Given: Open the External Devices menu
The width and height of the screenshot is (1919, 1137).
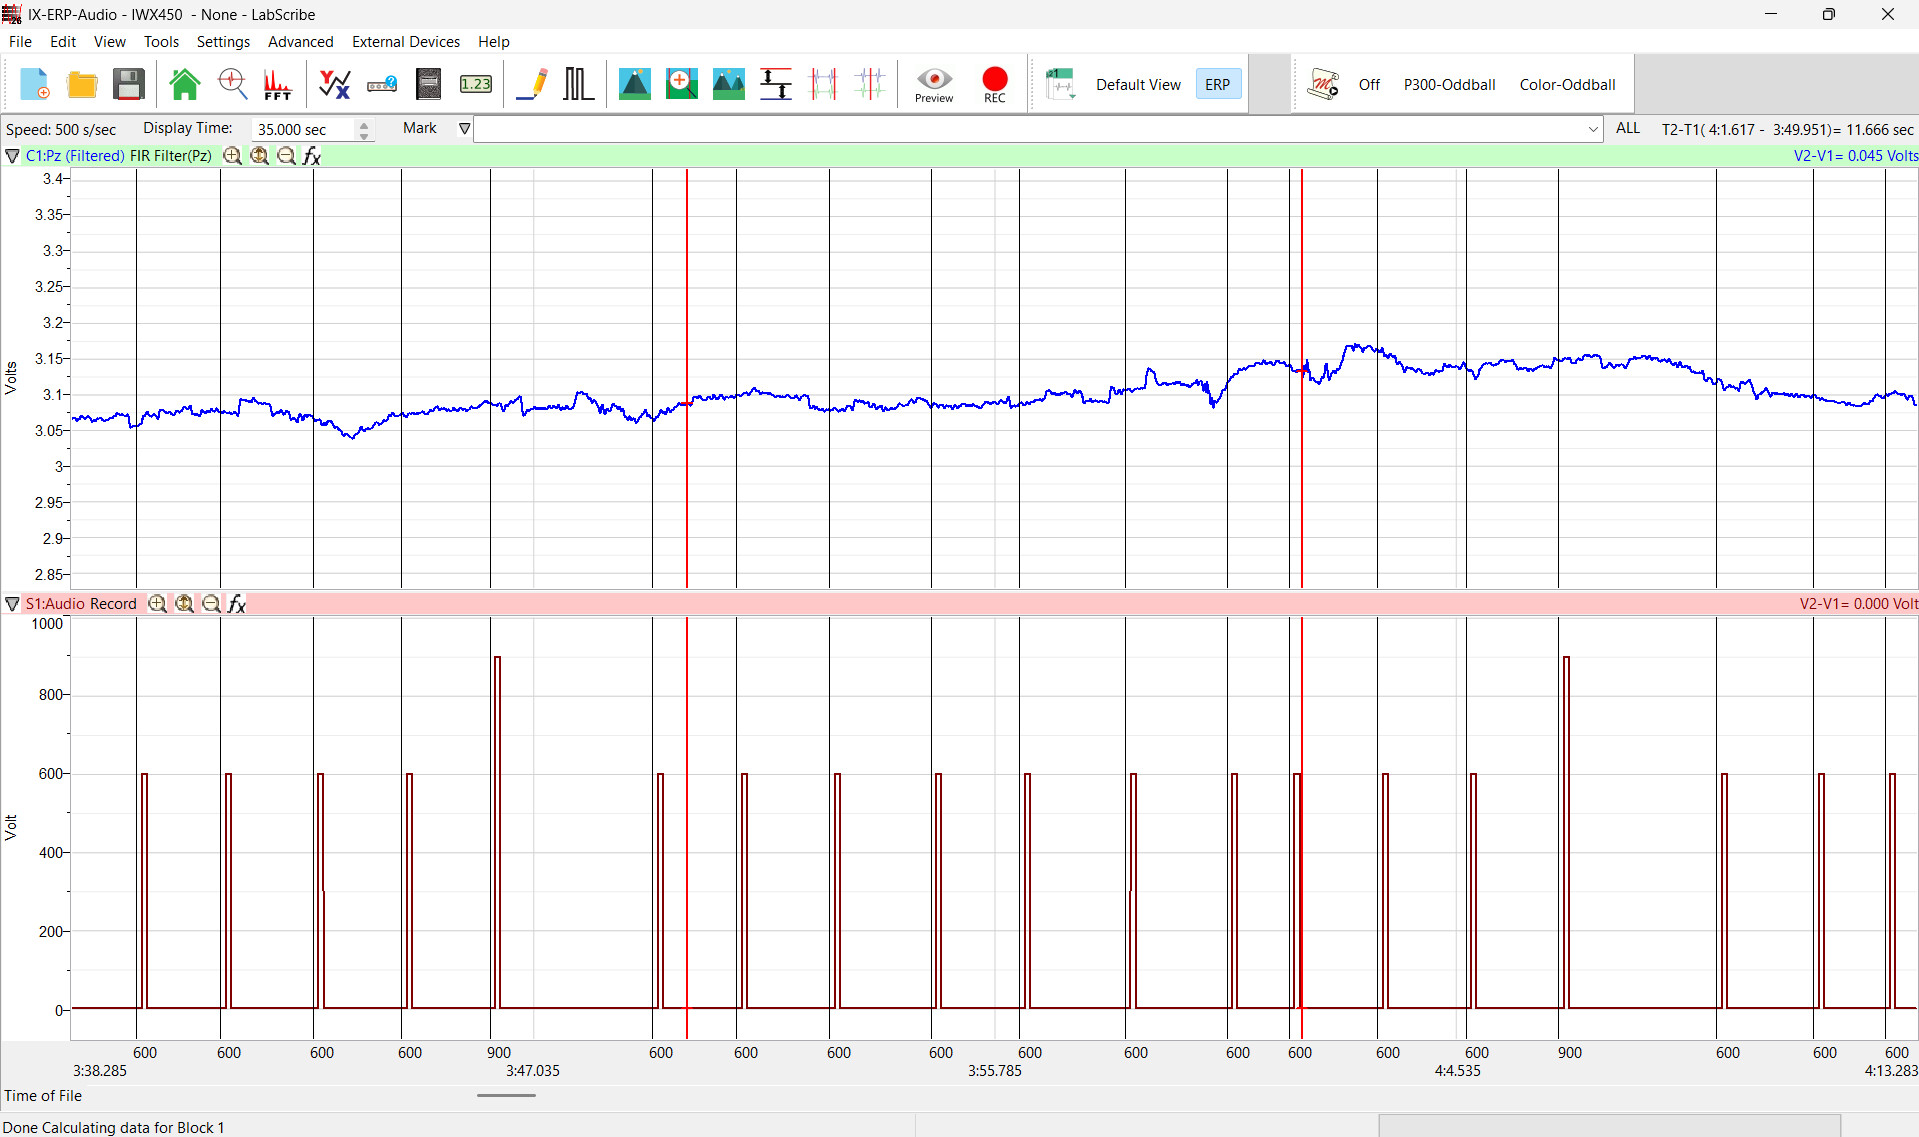Looking at the screenshot, I should click(406, 42).
